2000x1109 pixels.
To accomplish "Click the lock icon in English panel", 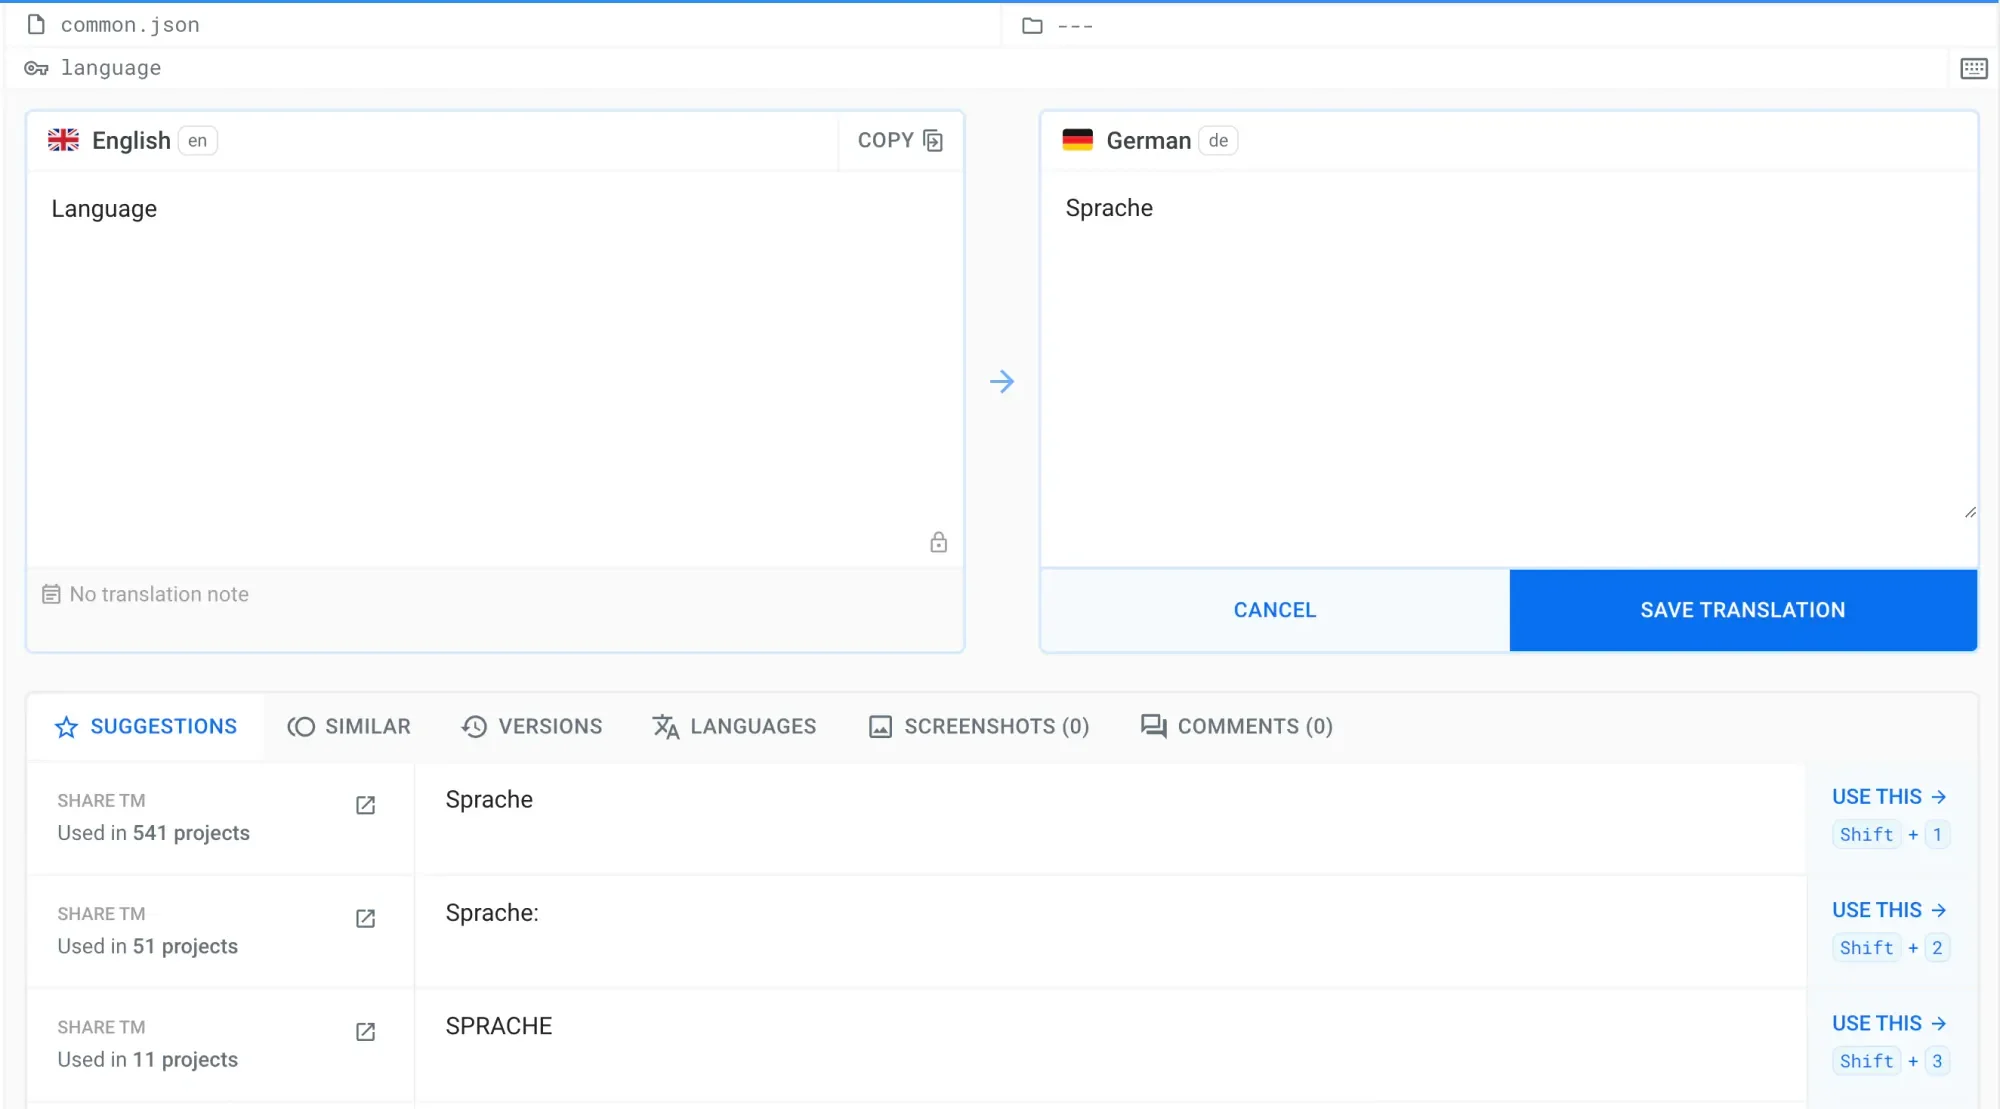I will coord(938,542).
